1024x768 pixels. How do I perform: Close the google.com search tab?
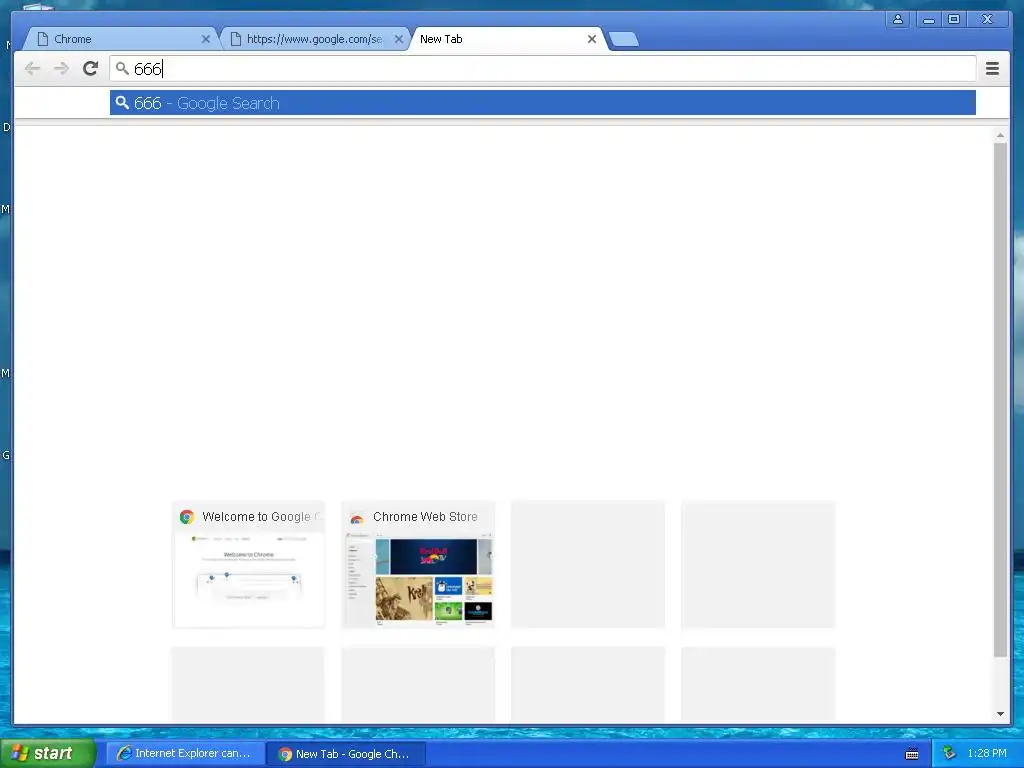(399, 39)
